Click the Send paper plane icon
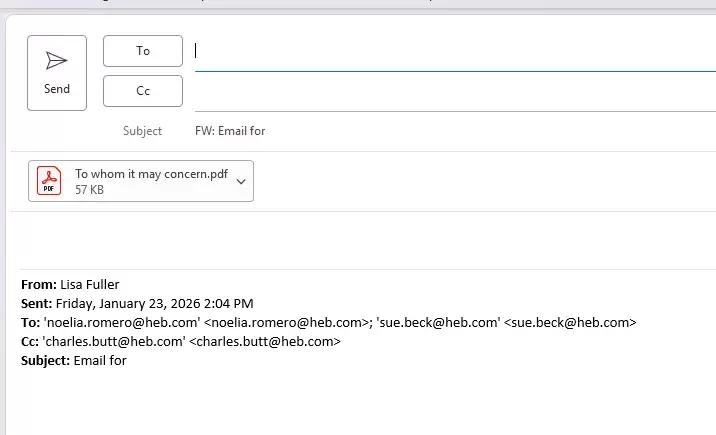This screenshot has height=435, width=716. pos(57,61)
